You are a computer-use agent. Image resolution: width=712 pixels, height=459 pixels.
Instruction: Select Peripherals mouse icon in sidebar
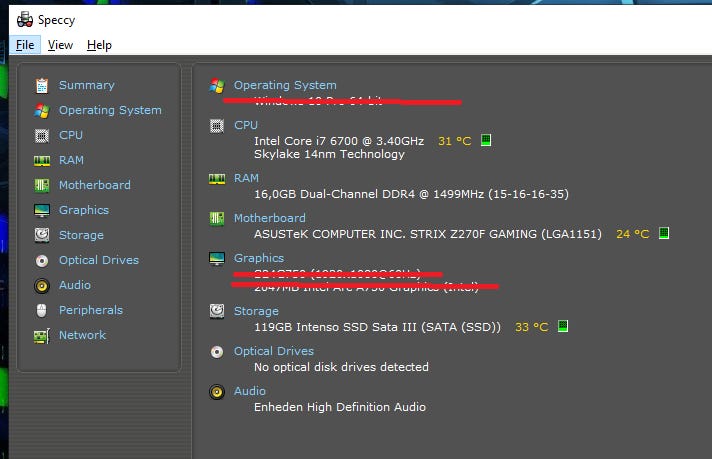click(42, 311)
